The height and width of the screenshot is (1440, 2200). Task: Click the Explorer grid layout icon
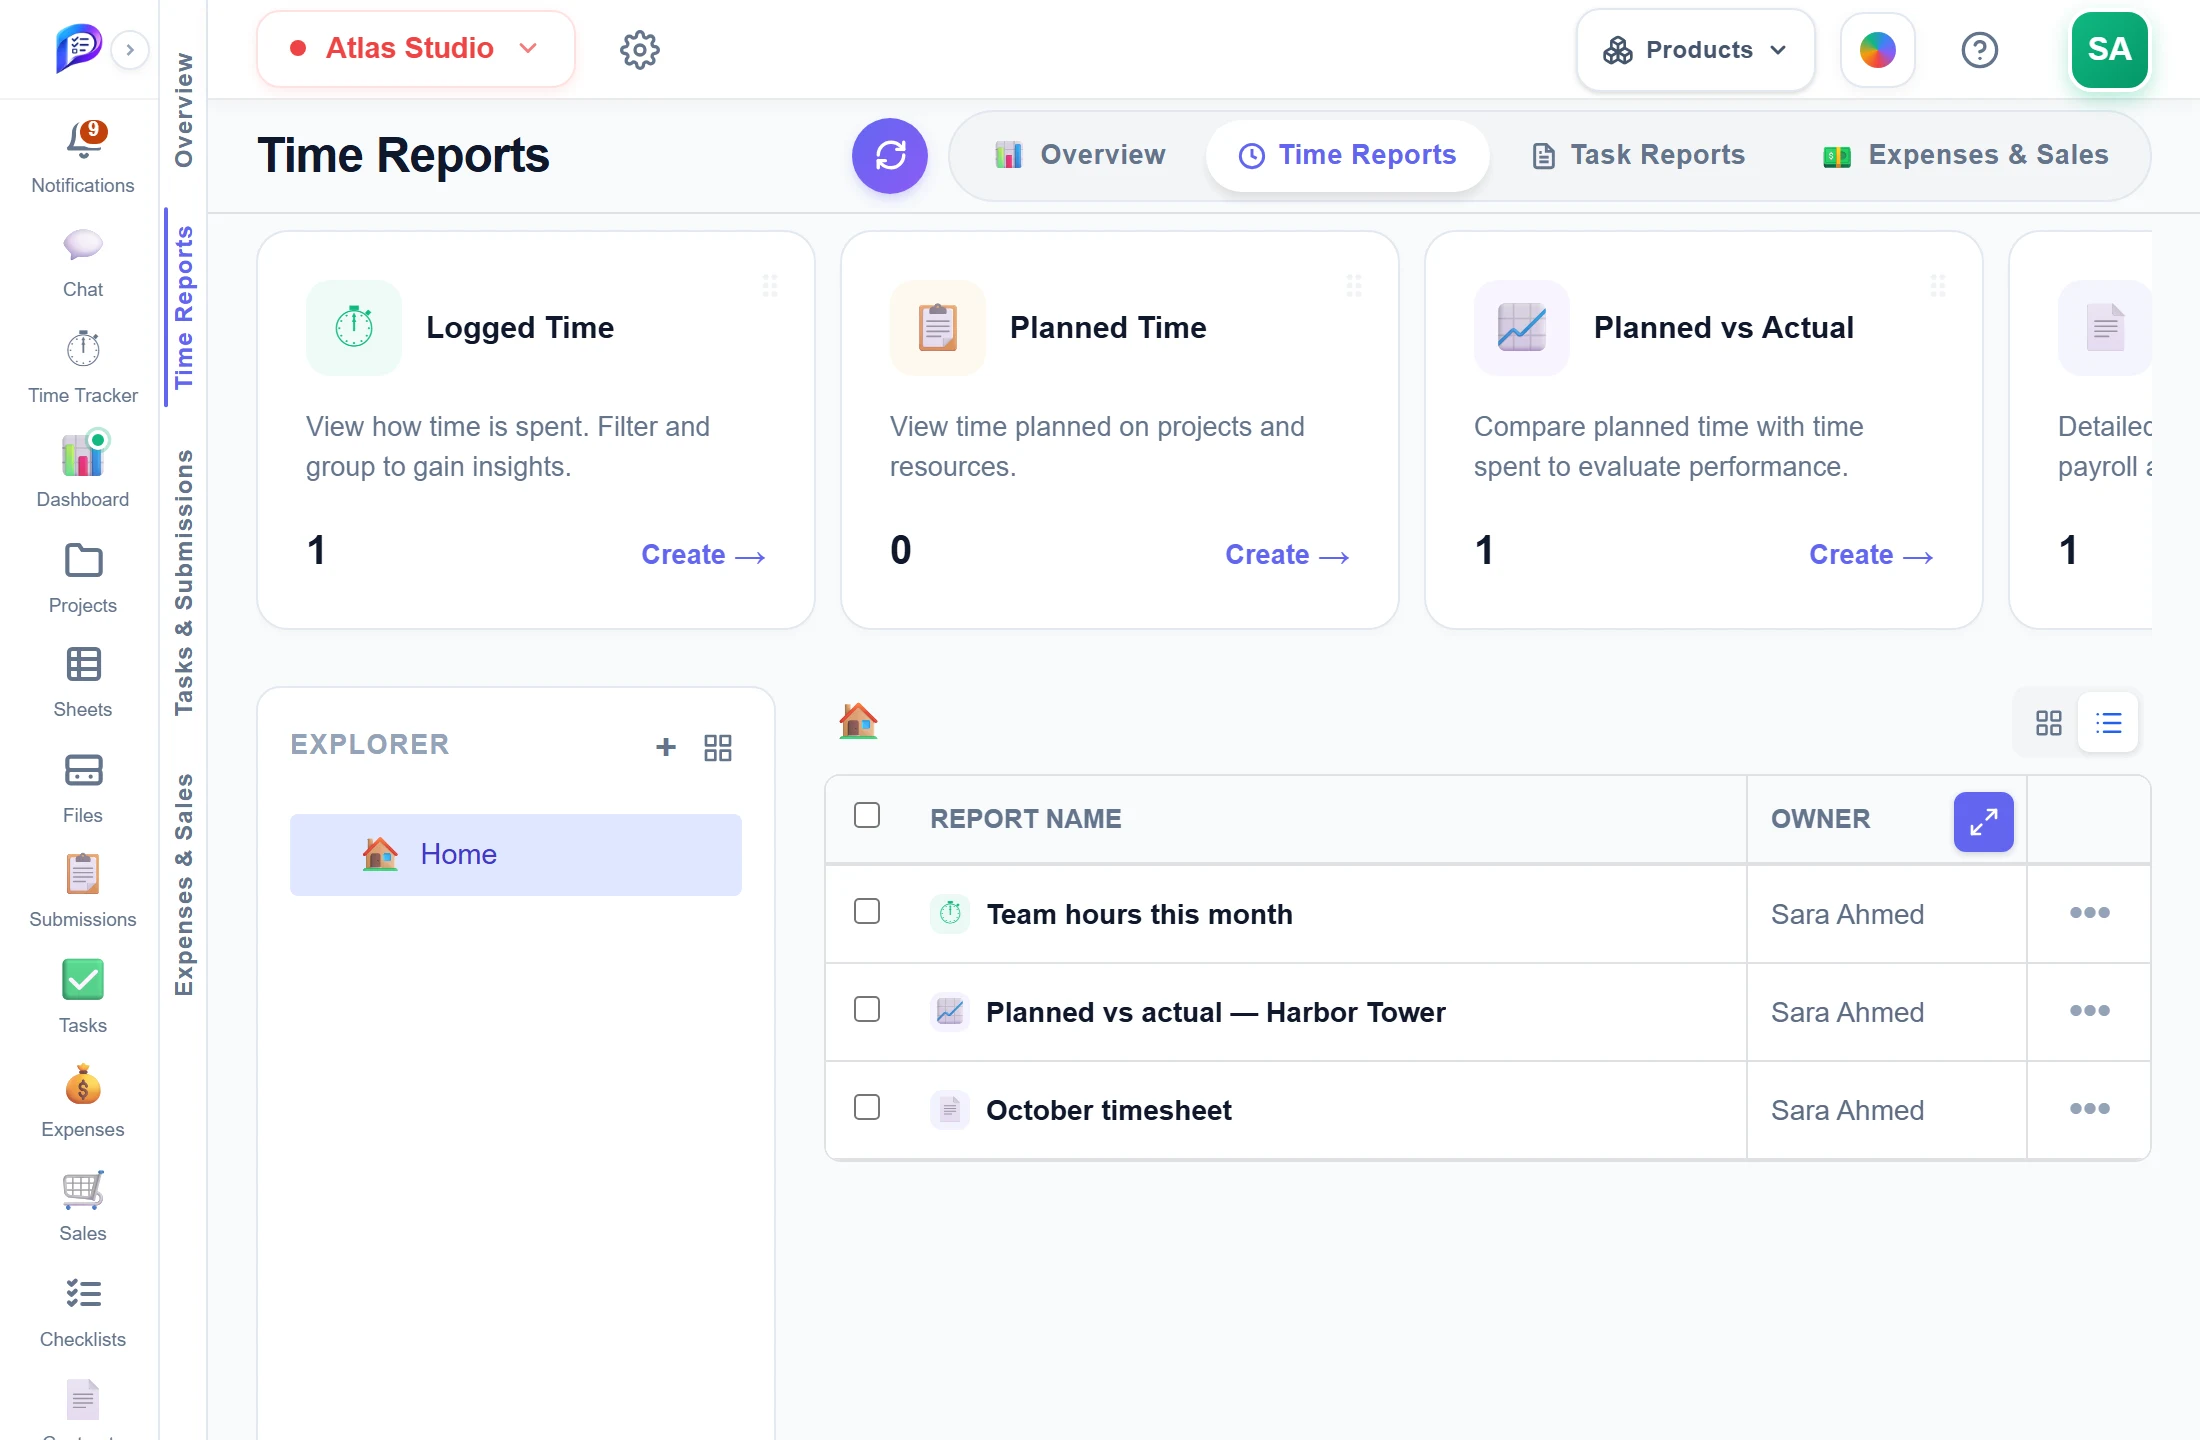718,747
